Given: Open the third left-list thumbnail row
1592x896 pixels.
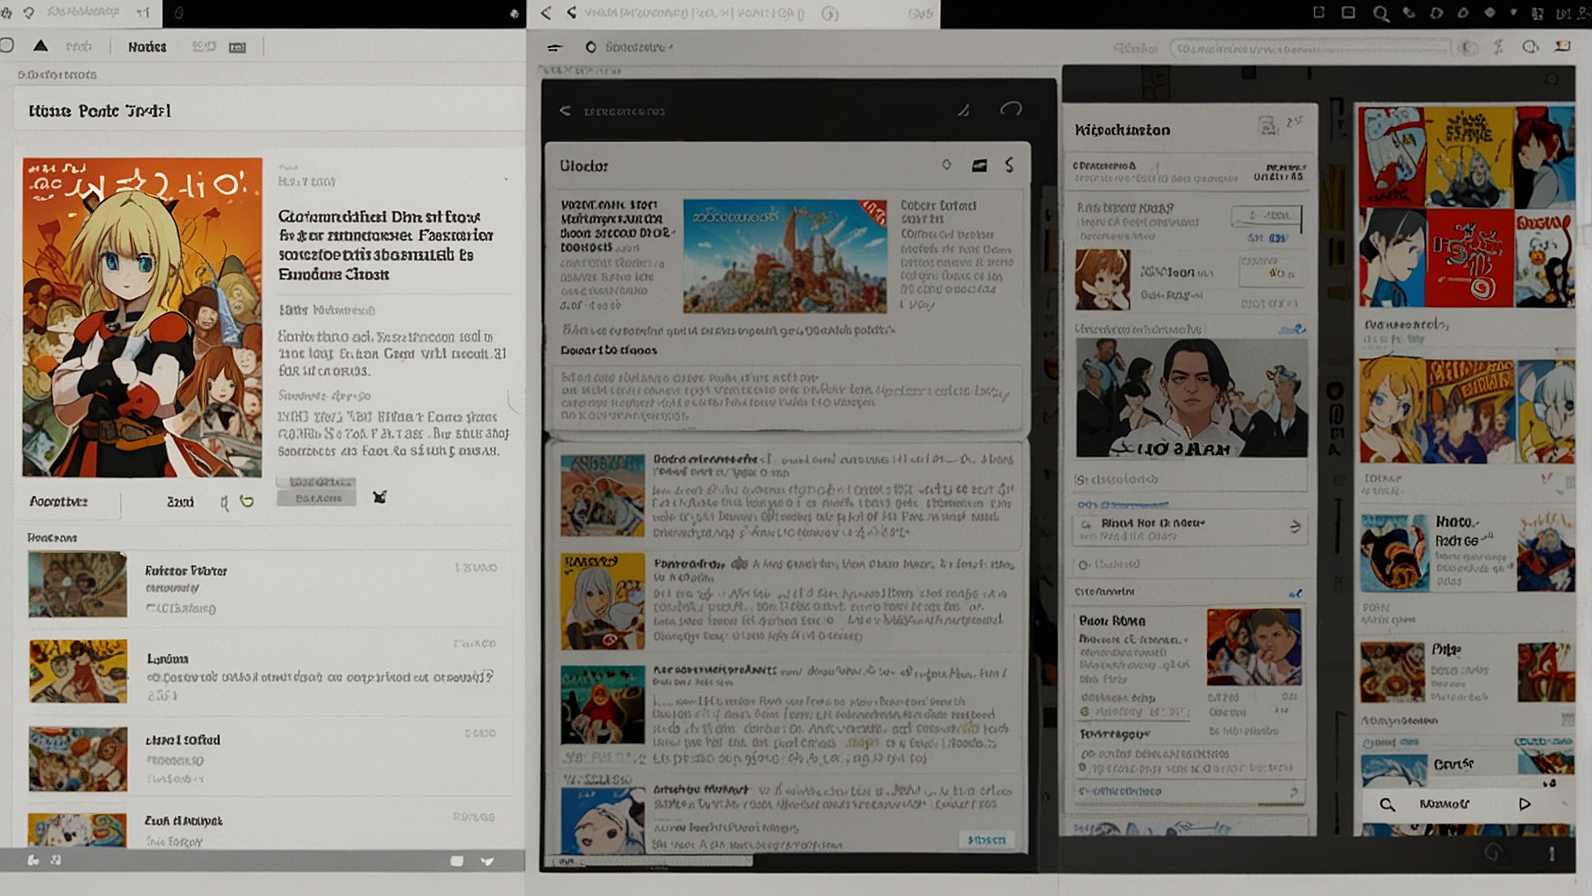Looking at the screenshot, I should [x=264, y=758].
